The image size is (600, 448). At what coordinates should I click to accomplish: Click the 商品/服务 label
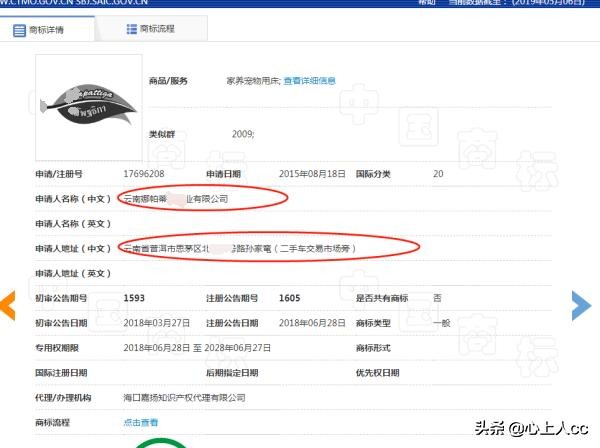[168, 81]
